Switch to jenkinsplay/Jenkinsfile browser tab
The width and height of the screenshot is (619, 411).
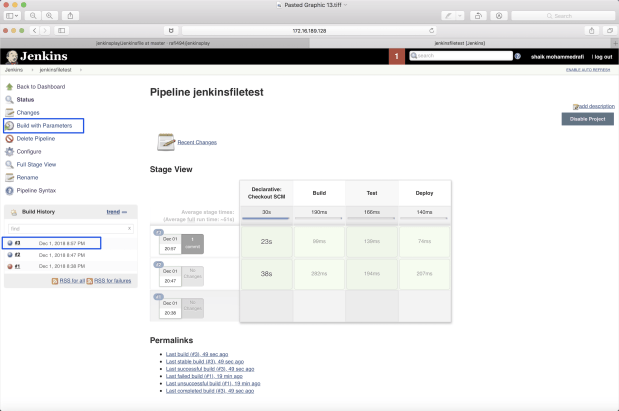click(x=153, y=43)
